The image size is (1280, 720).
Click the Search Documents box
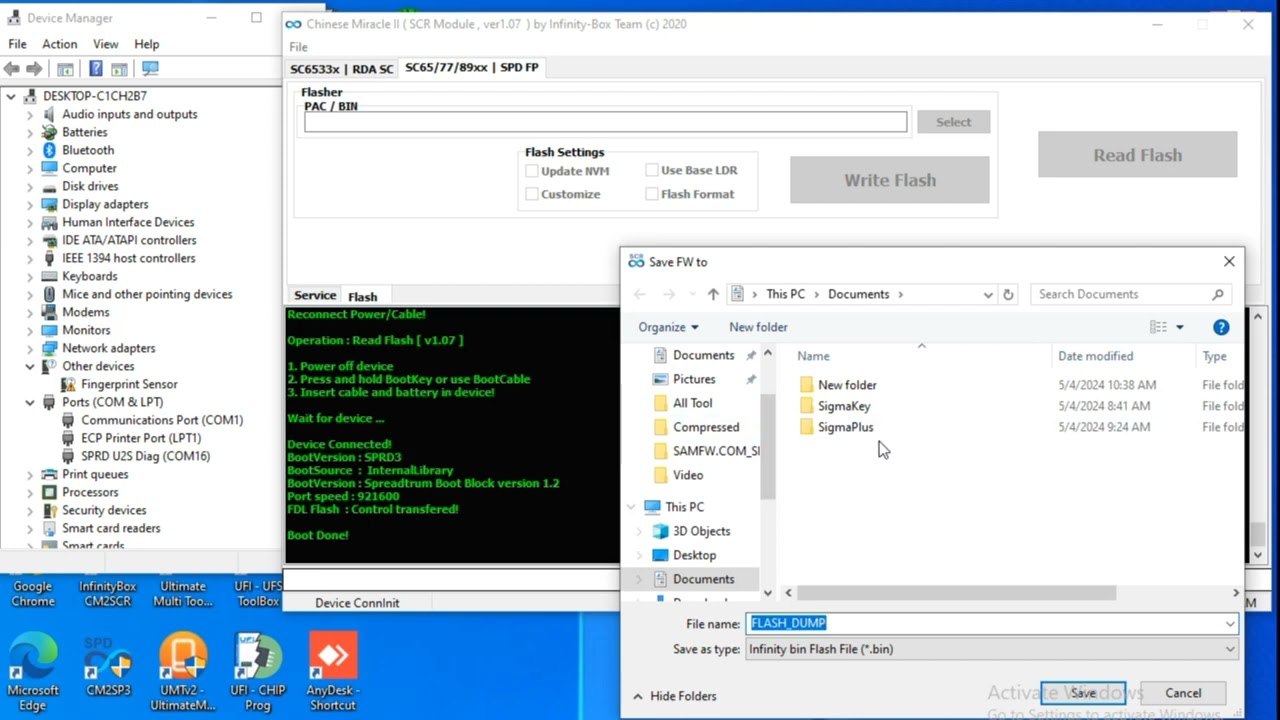pos(1130,294)
